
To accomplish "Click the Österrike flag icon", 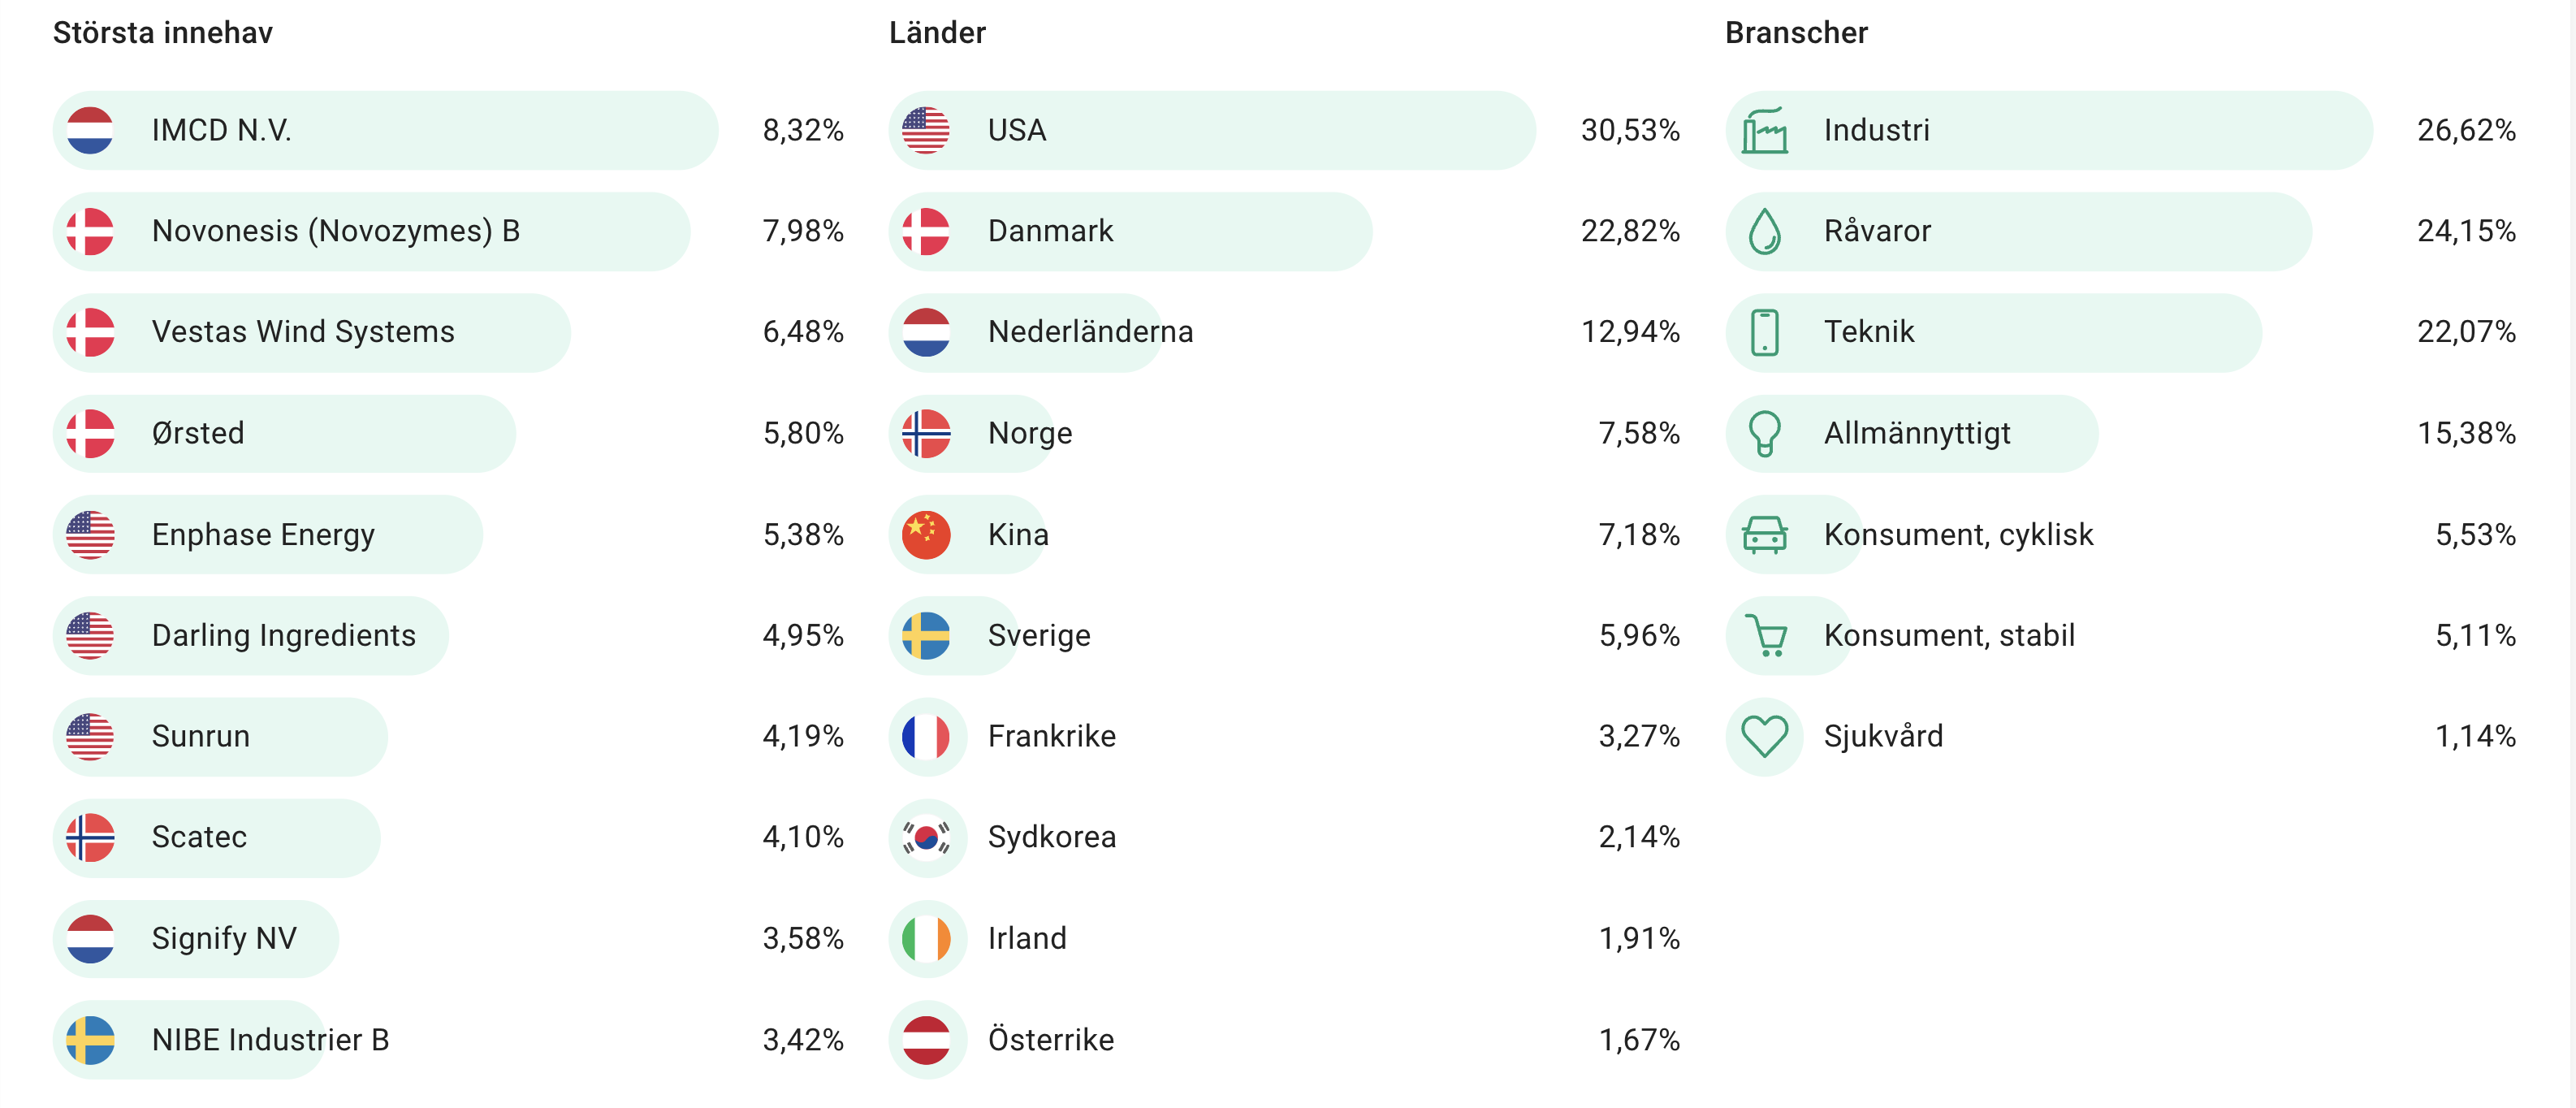I will [x=926, y=1040].
